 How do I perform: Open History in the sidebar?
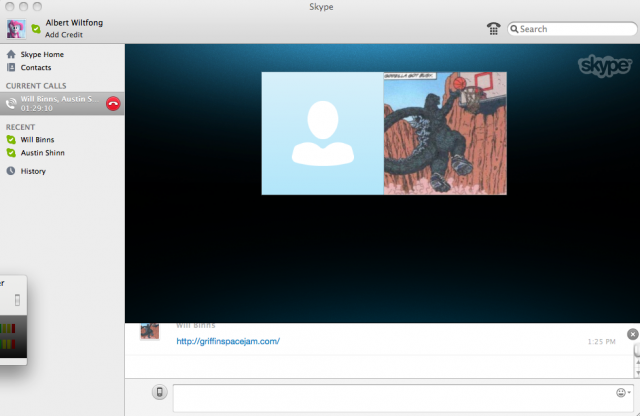(x=33, y=171)
